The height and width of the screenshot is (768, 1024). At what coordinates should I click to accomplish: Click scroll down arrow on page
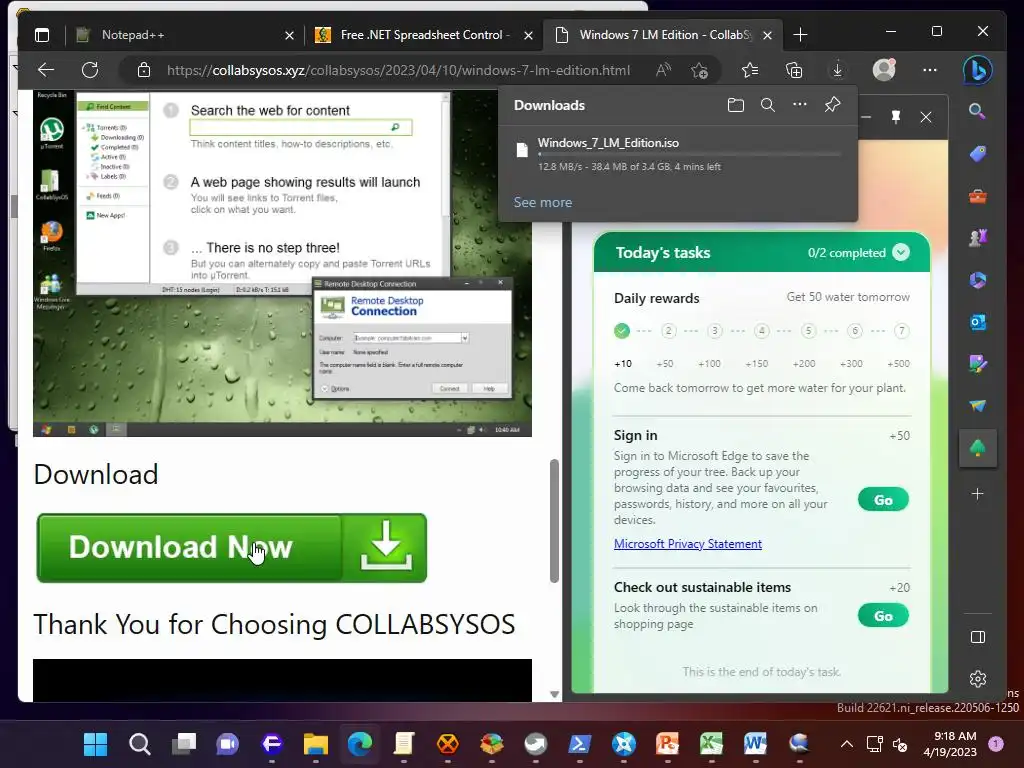click(x=554, y=695)
